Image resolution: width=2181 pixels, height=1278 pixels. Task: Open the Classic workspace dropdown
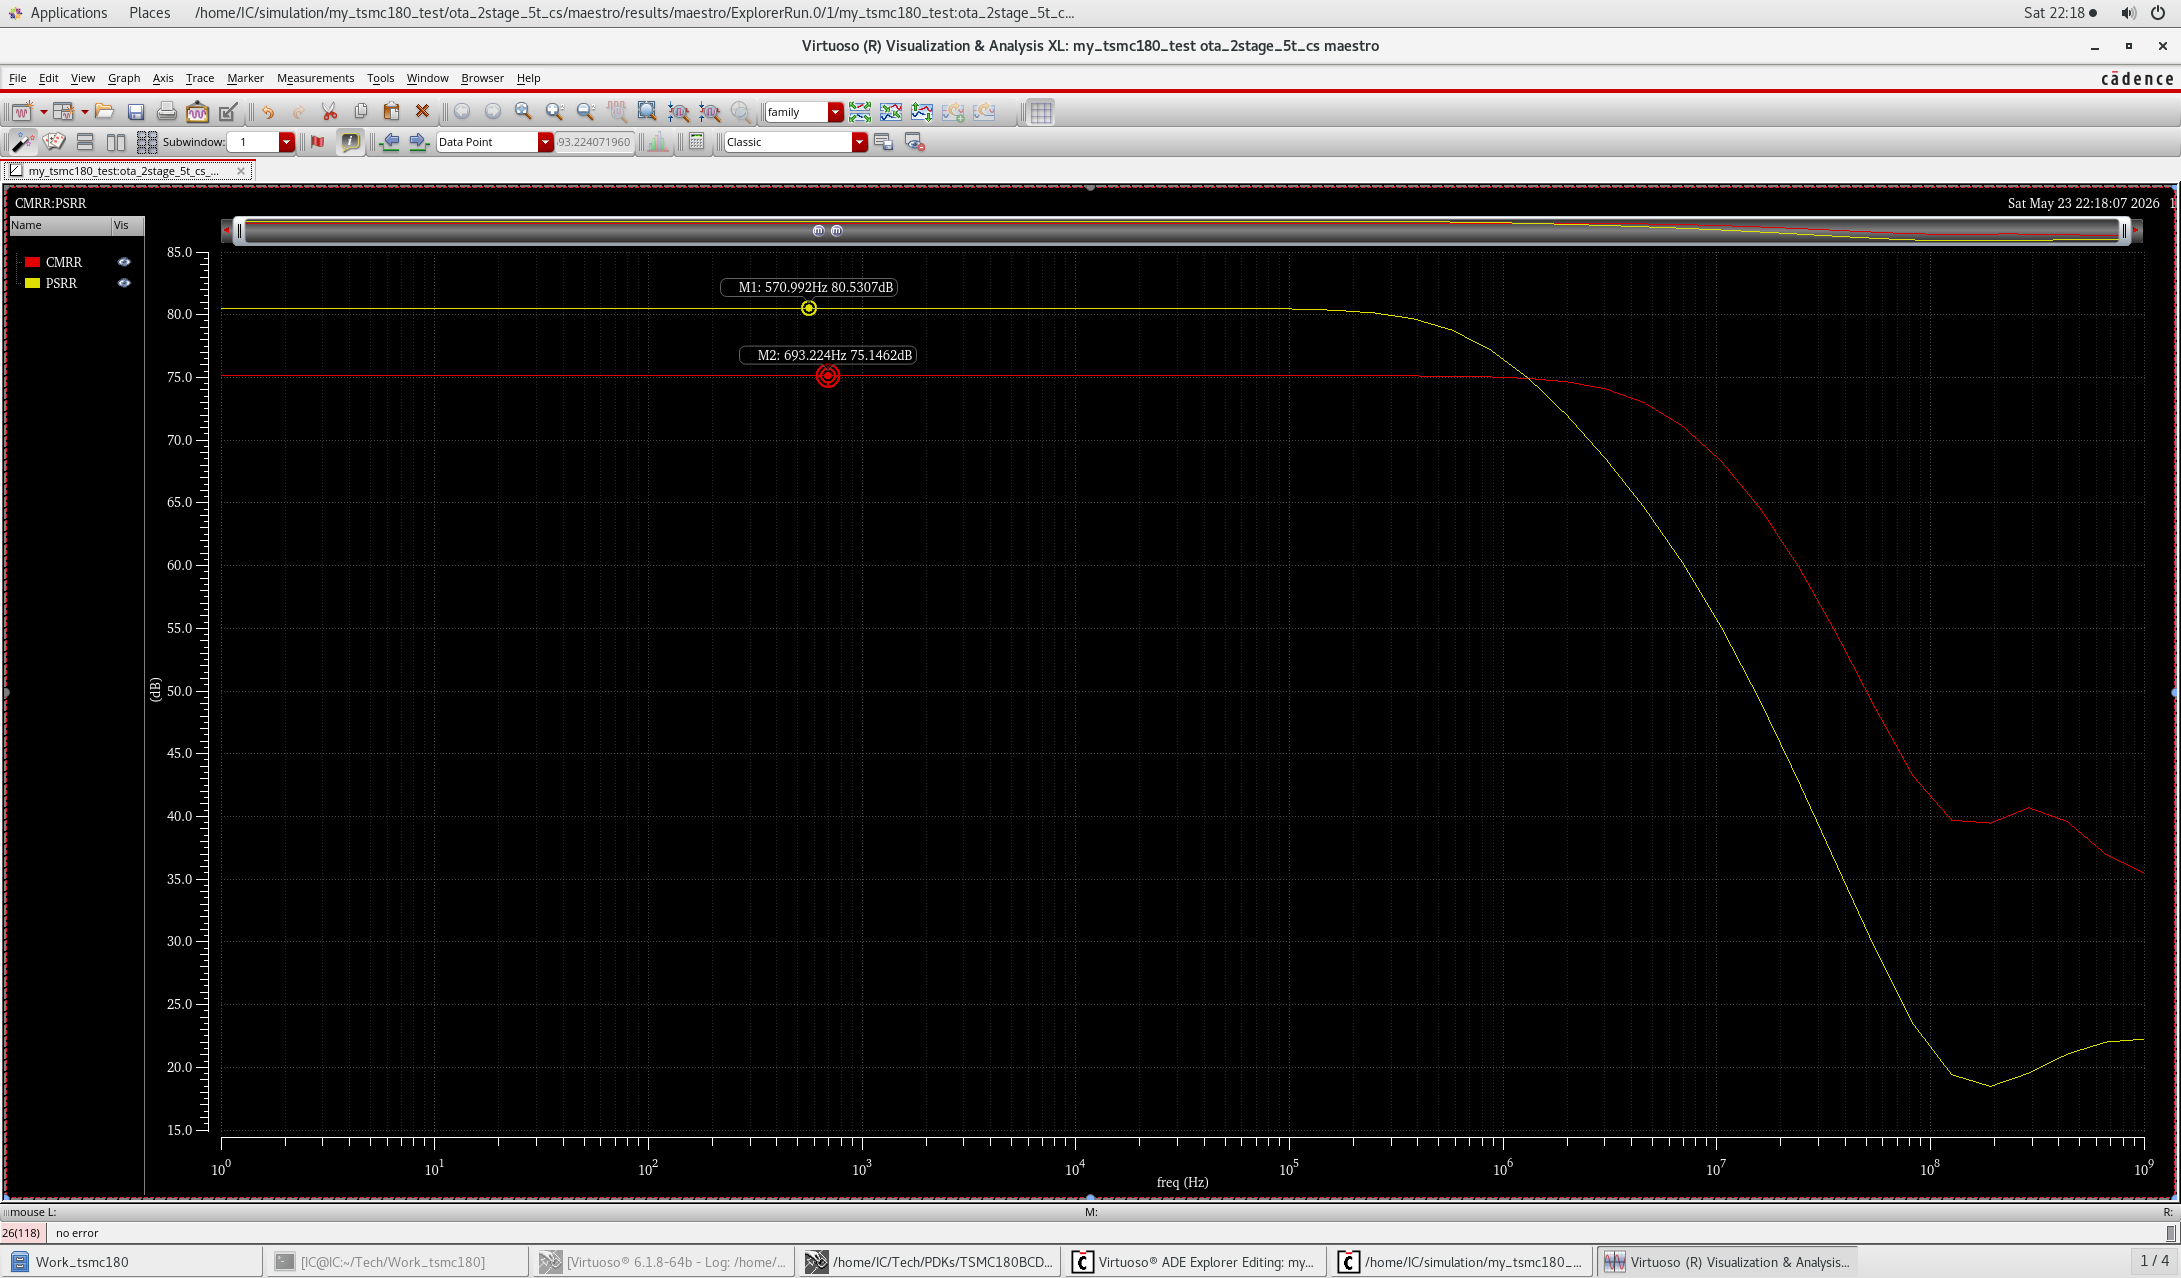click(859, 142)
